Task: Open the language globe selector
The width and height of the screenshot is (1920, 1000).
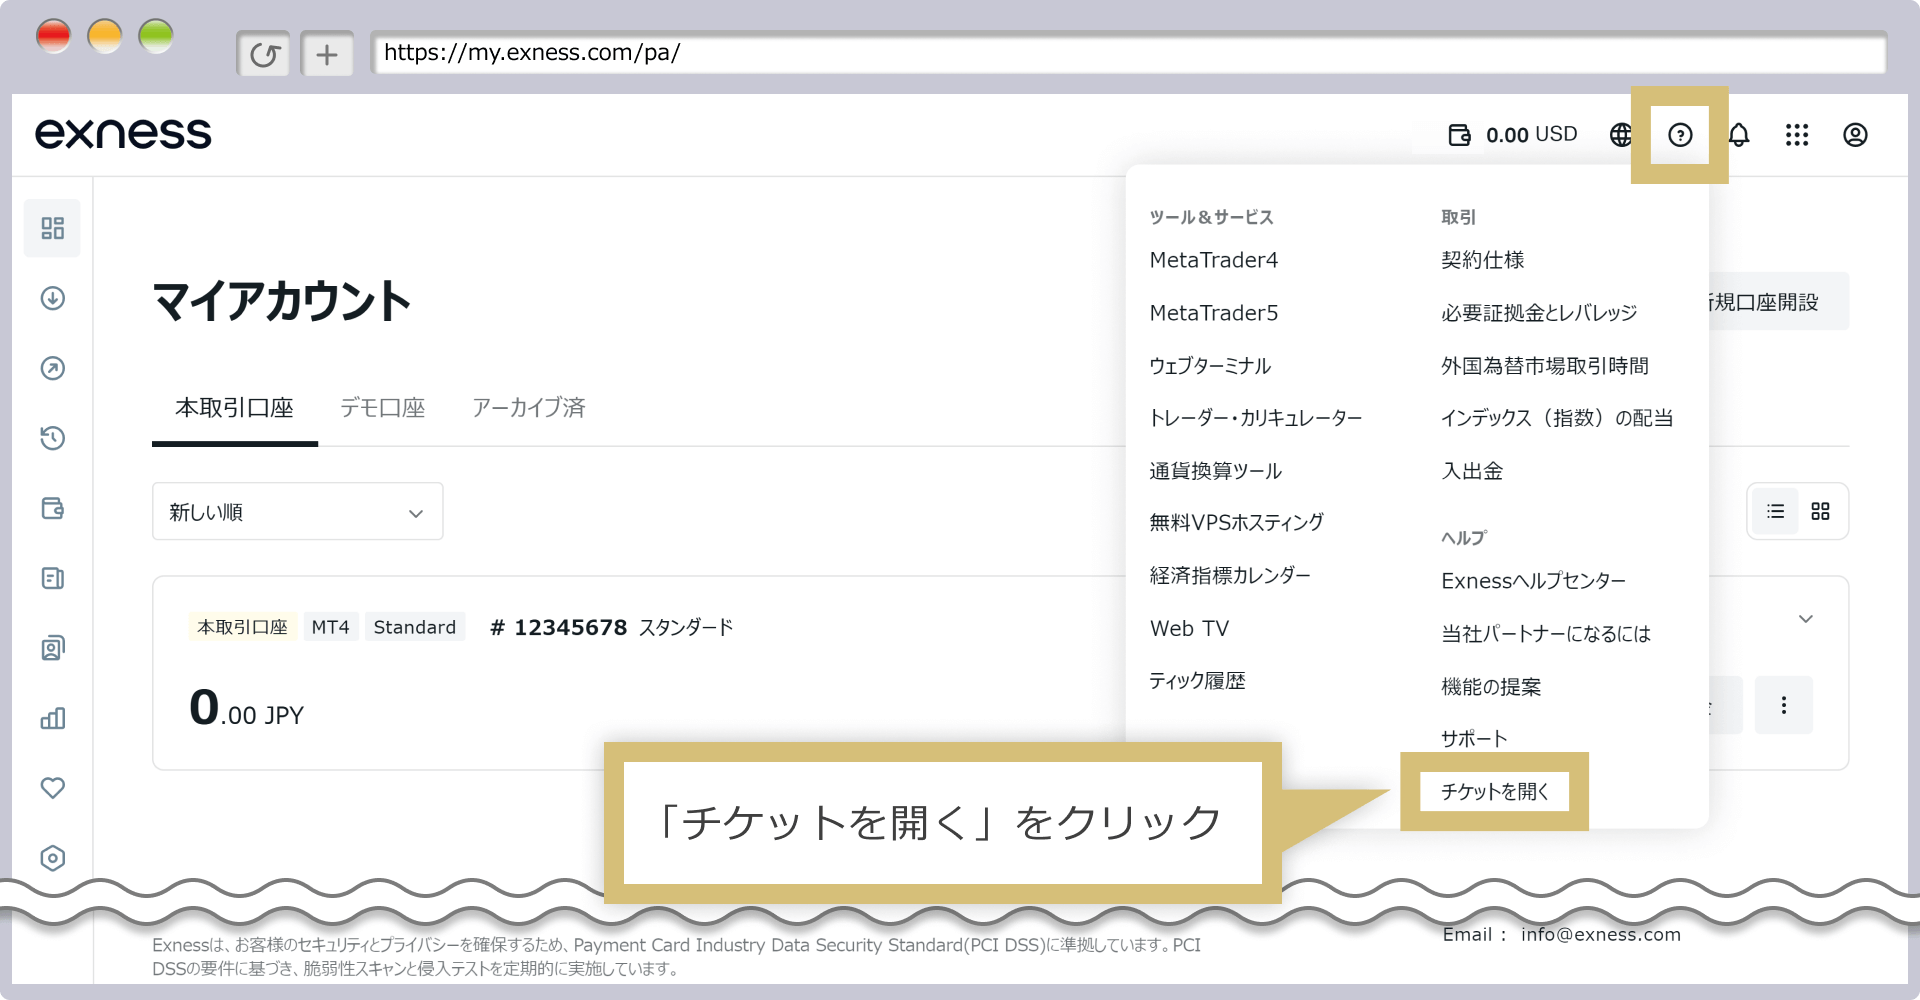Action: tap(1621, 135)
